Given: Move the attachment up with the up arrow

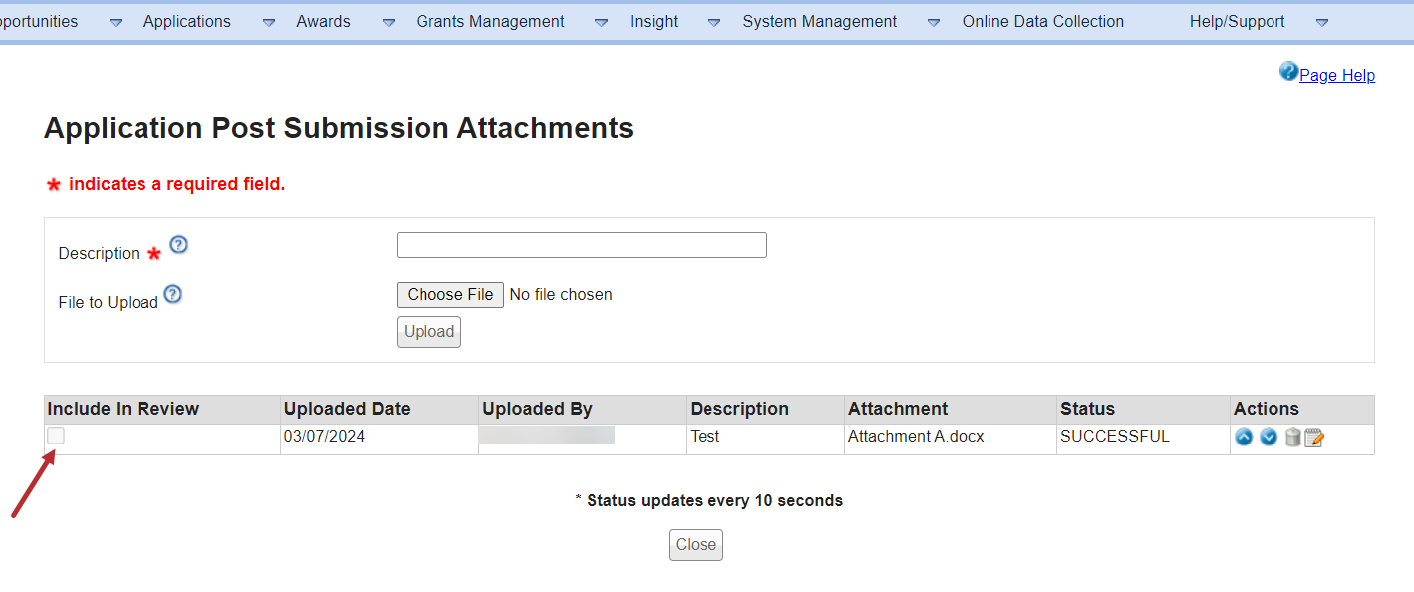Looking at the screenshot, I should 1244,437.
